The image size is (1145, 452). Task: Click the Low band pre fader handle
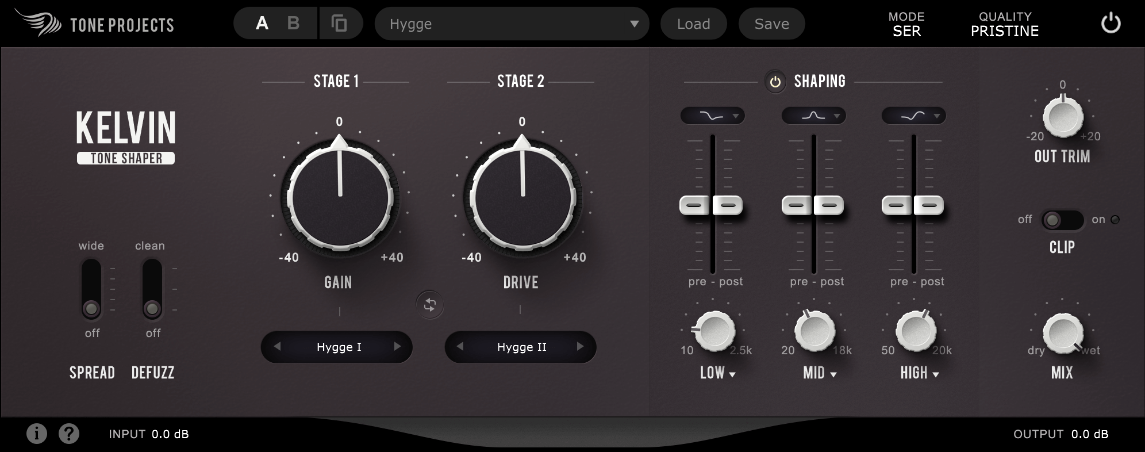tap(695, 205)
